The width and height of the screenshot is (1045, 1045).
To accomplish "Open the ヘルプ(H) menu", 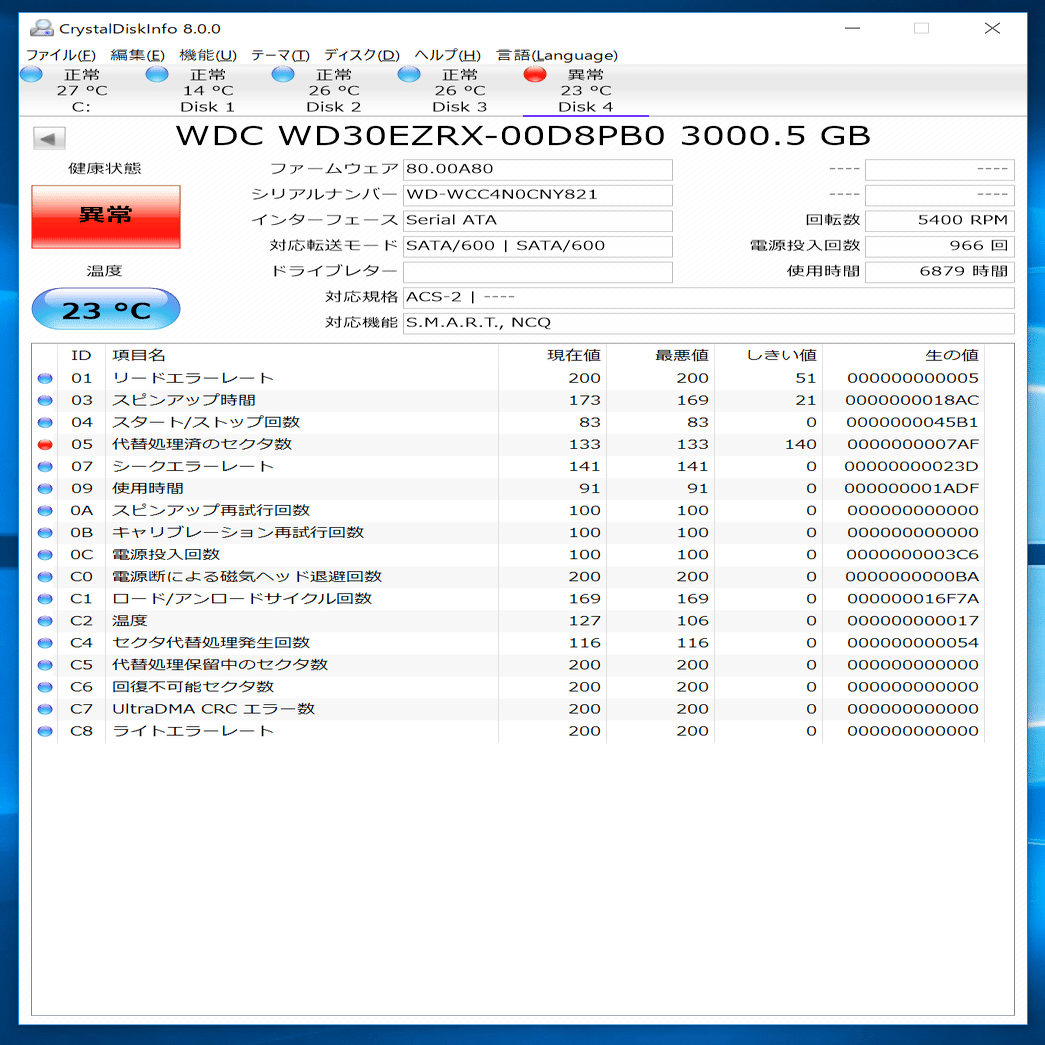I will 447,55.
